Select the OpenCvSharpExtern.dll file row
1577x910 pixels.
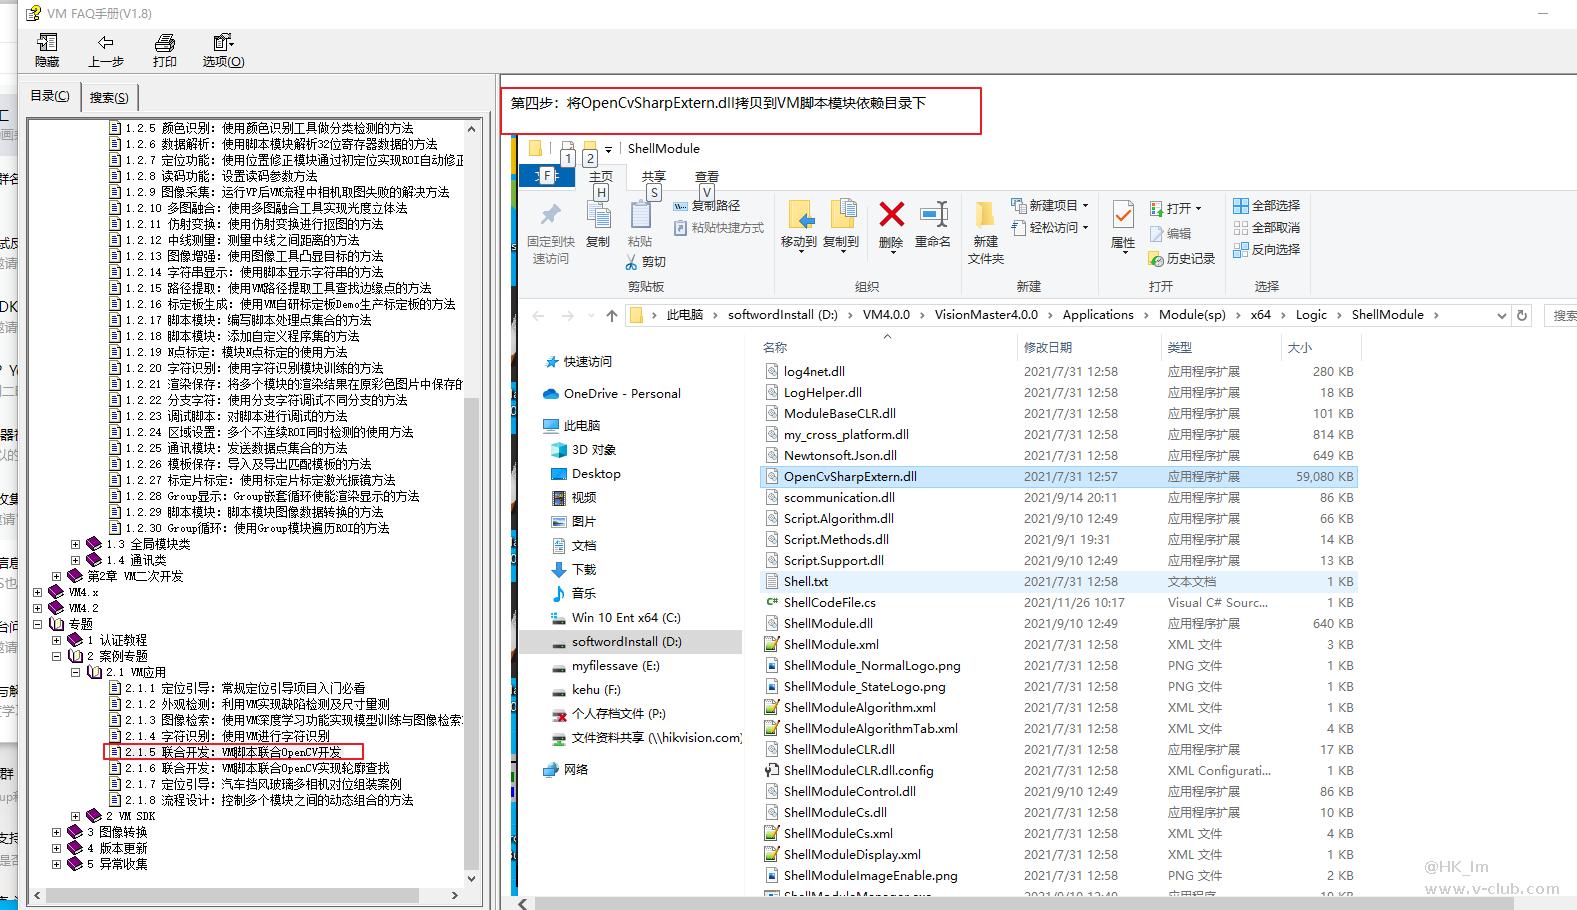850,477
